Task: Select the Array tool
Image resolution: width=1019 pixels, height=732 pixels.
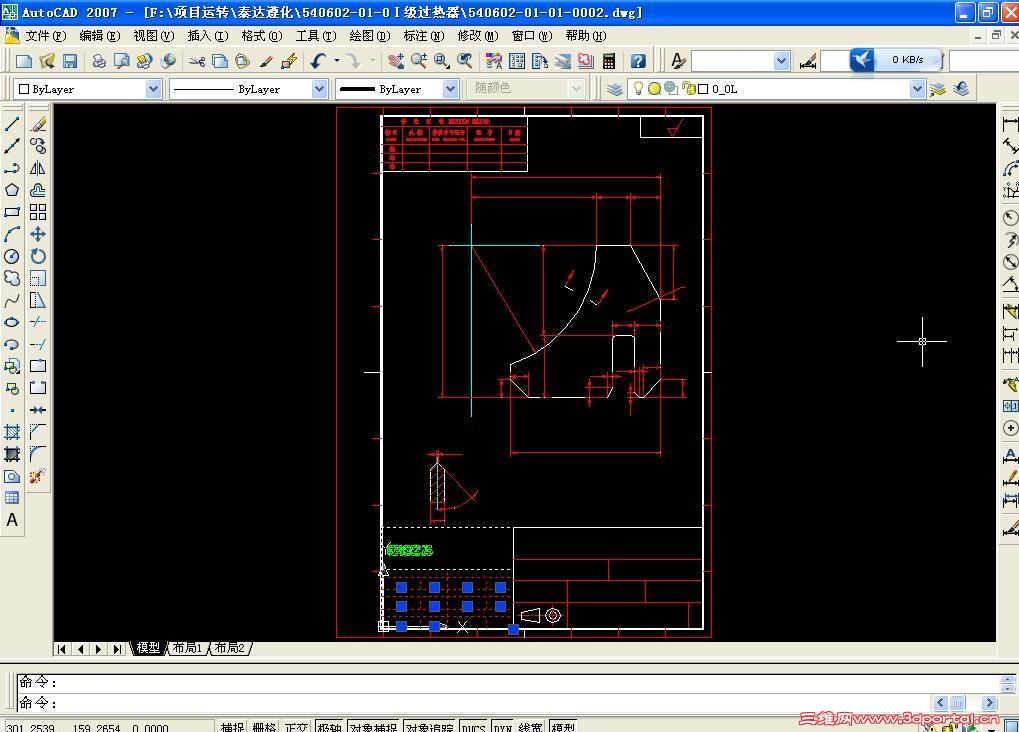Action: pos(38,212)
